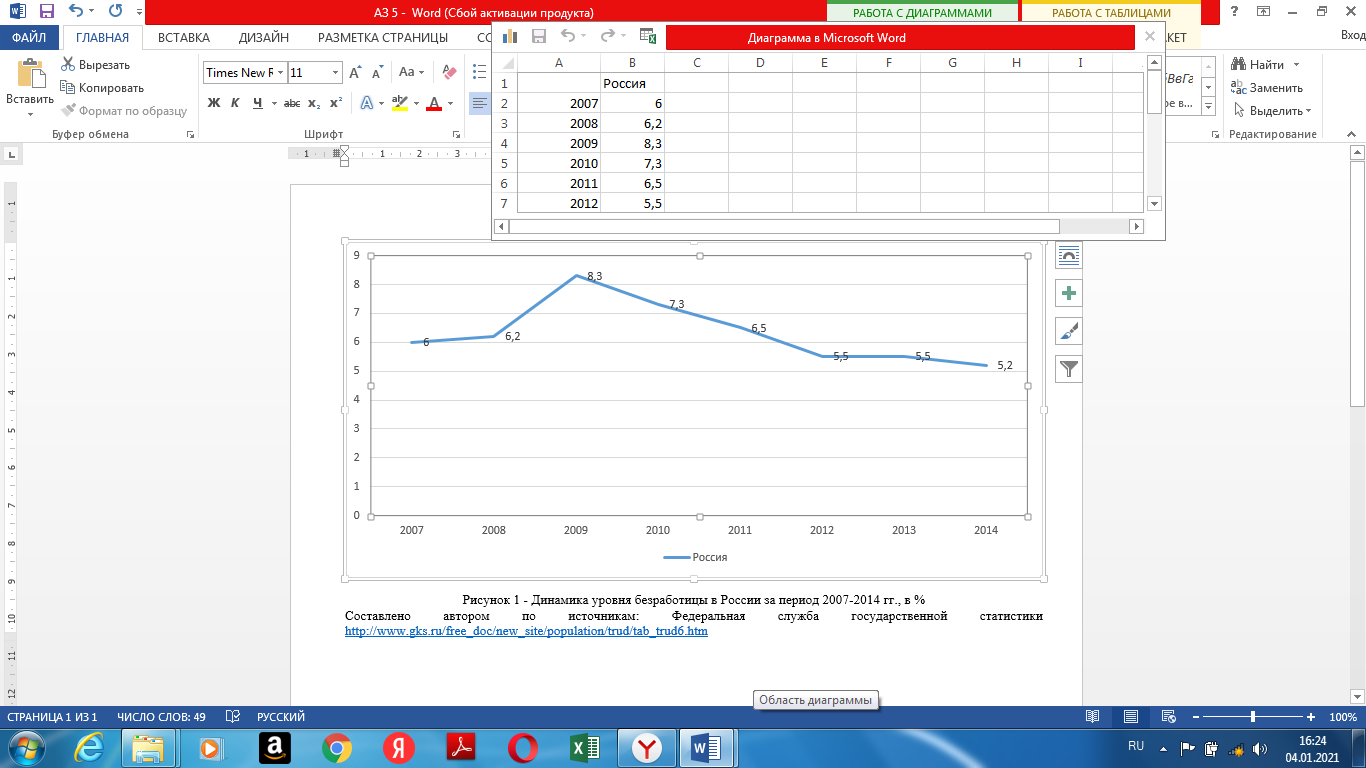
Task: Open the Chart Elements plus button
Action: [1069, 293]
